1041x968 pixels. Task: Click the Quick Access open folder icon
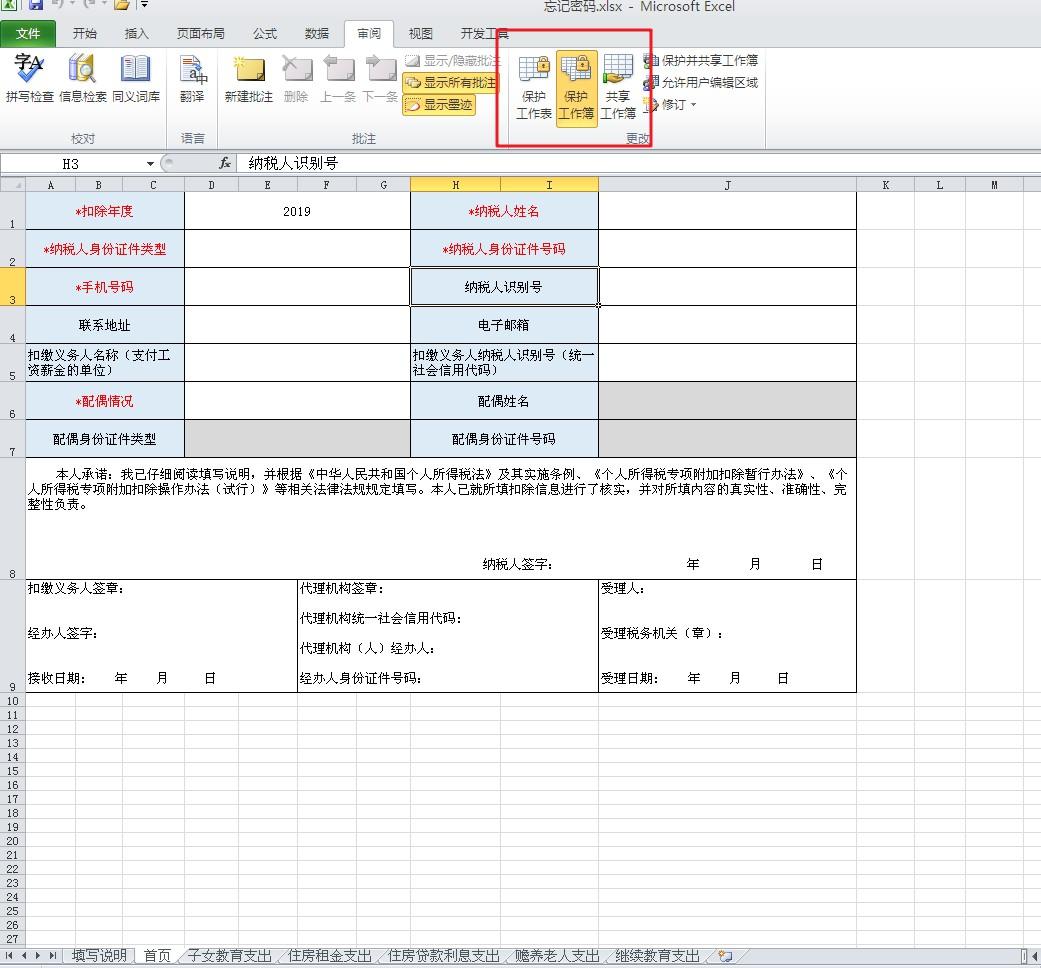tap(122, 5)
